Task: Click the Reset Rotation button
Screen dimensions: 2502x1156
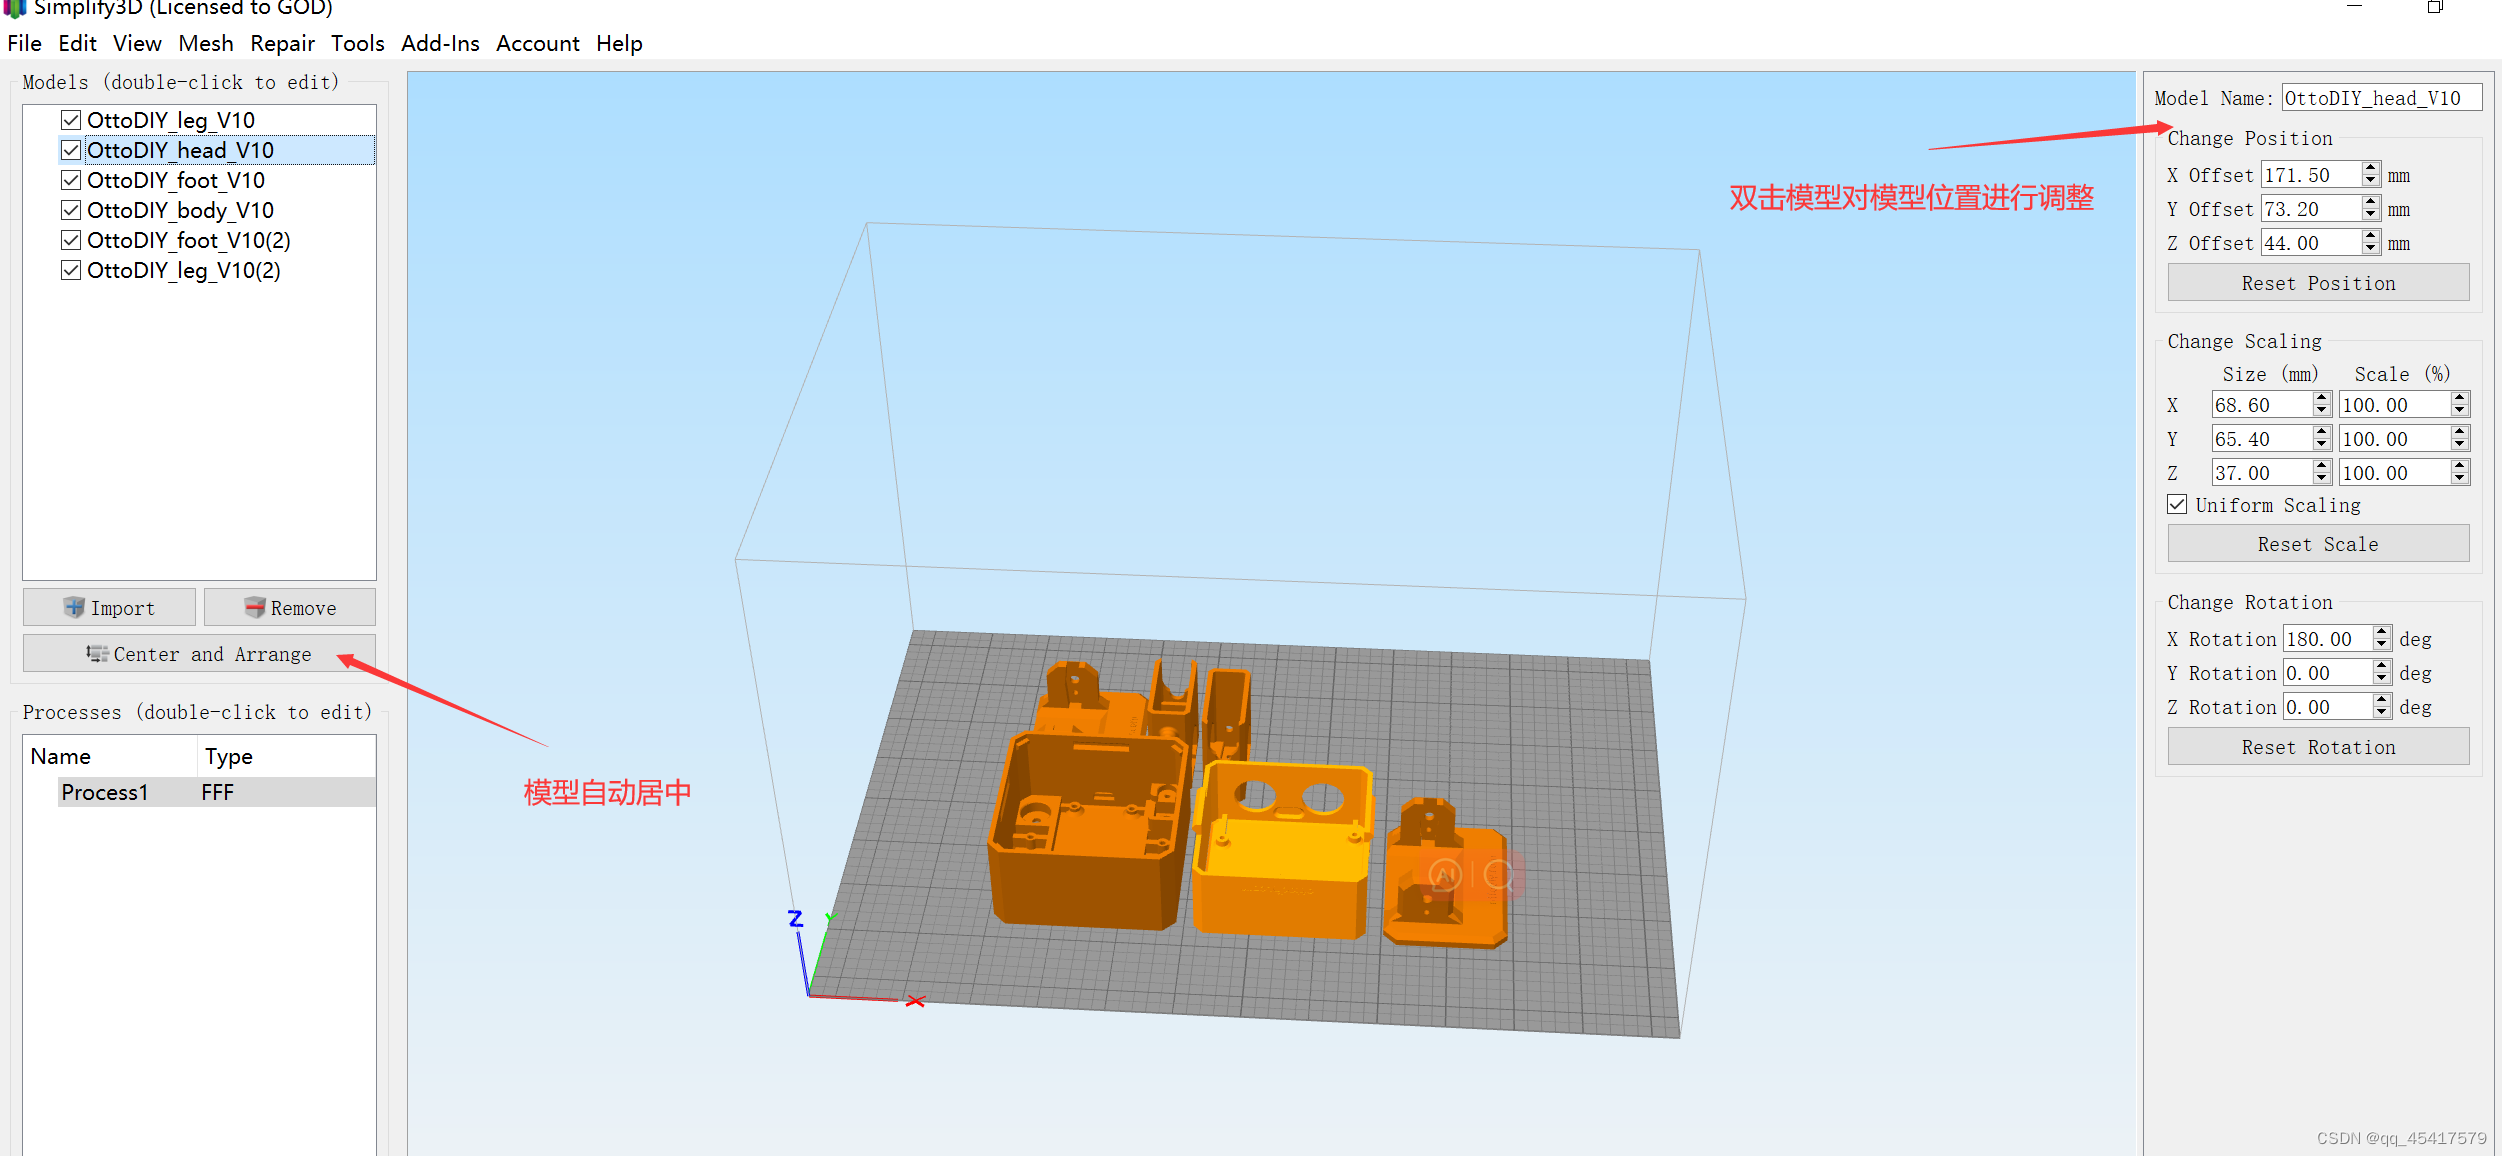Action: (x=2318, y=746)
